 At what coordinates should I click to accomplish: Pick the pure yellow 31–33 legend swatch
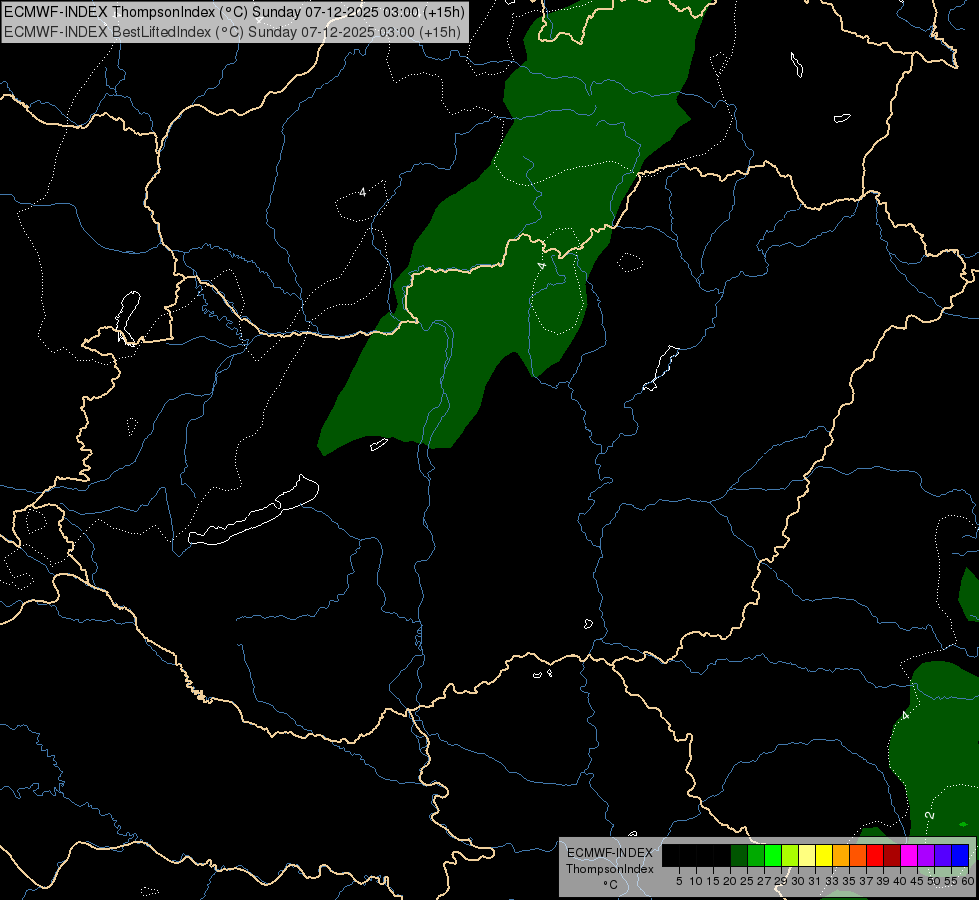[x=824, y=855]
